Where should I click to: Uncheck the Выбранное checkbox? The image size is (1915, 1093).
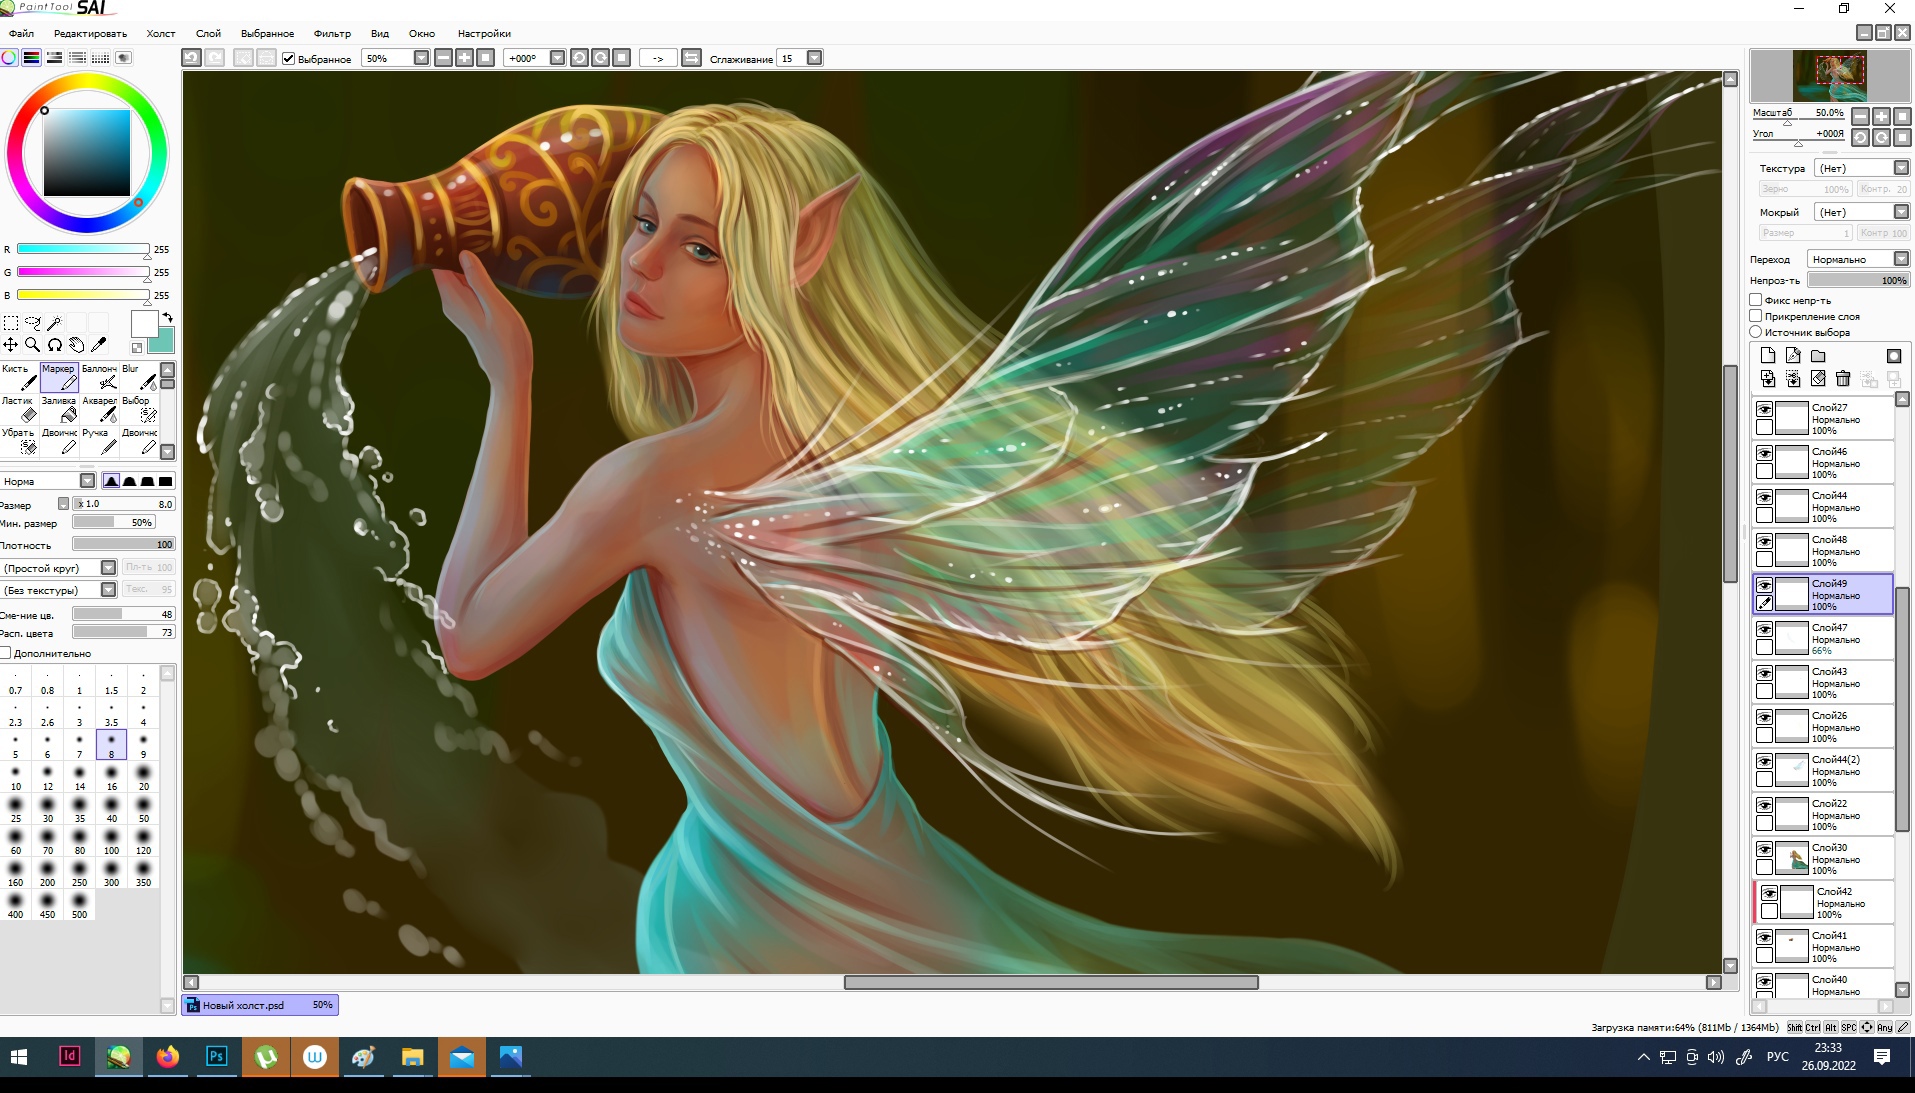(x=289, y=59)
